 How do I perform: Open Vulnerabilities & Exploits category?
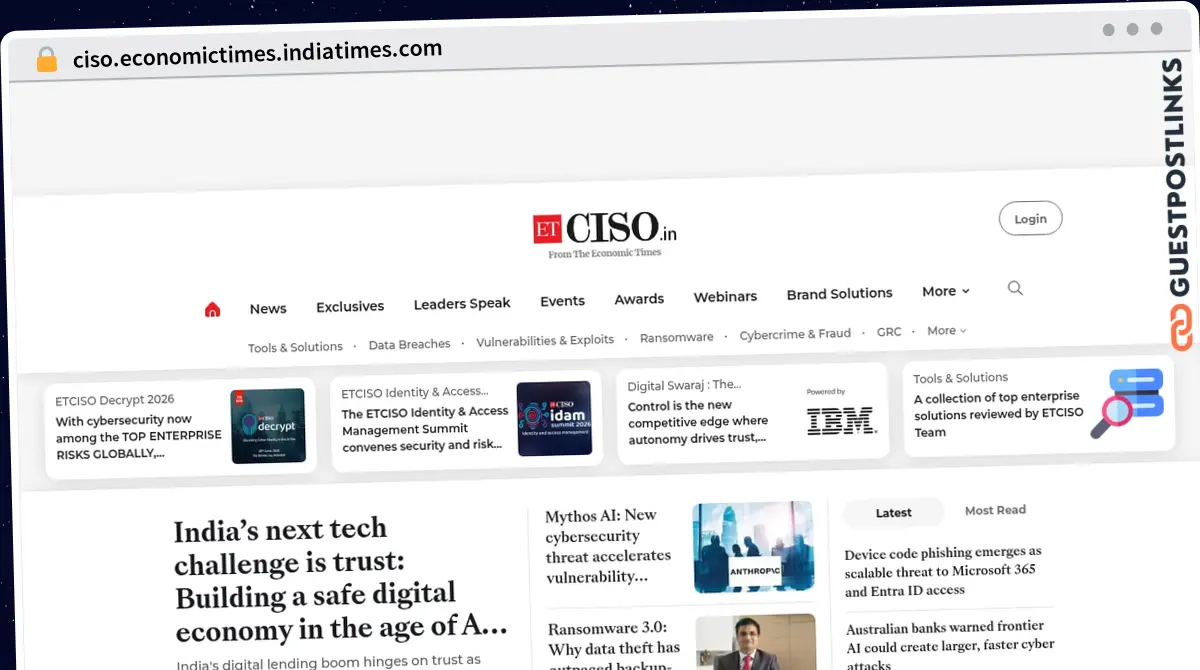(x=545, y=340)
